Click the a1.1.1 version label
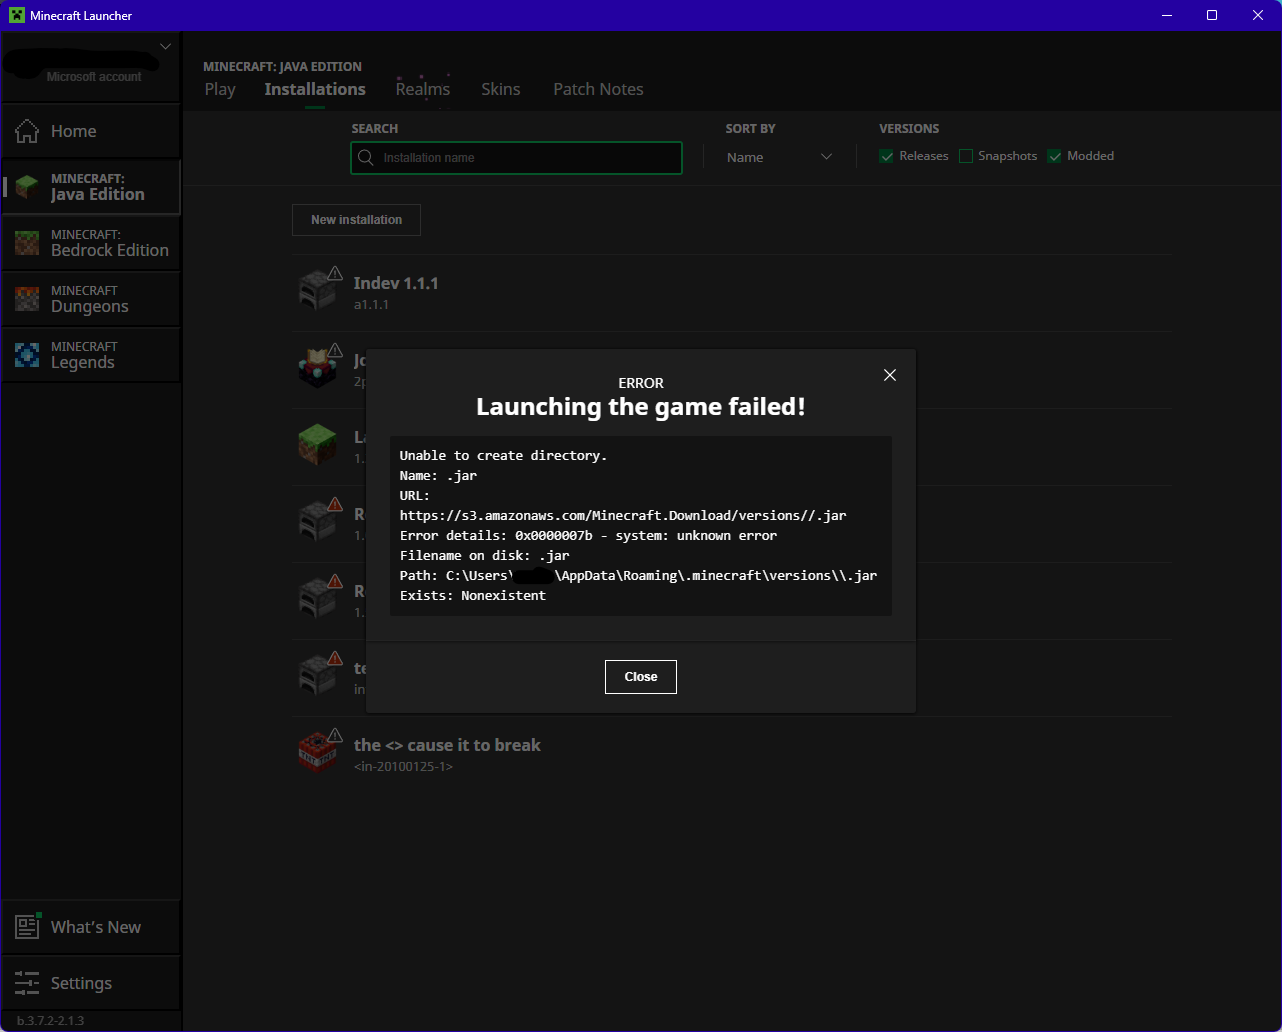This screenshot has height=1032, width=1282. [x=371, y=304]
